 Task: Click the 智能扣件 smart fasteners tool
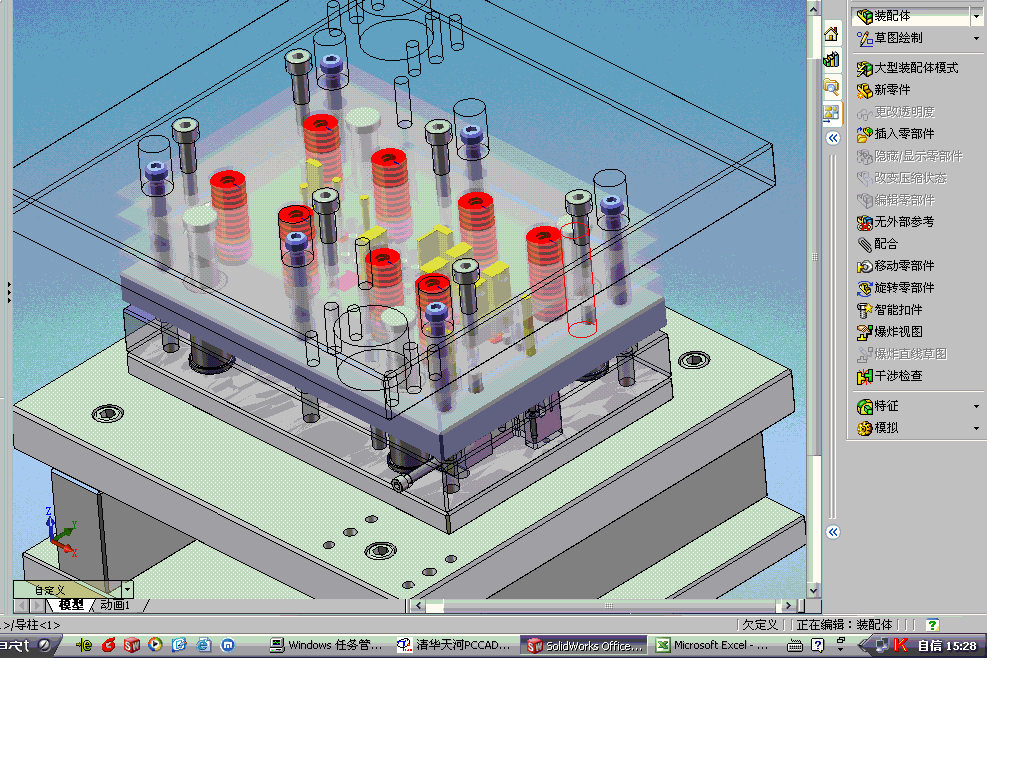click(889, 310)
